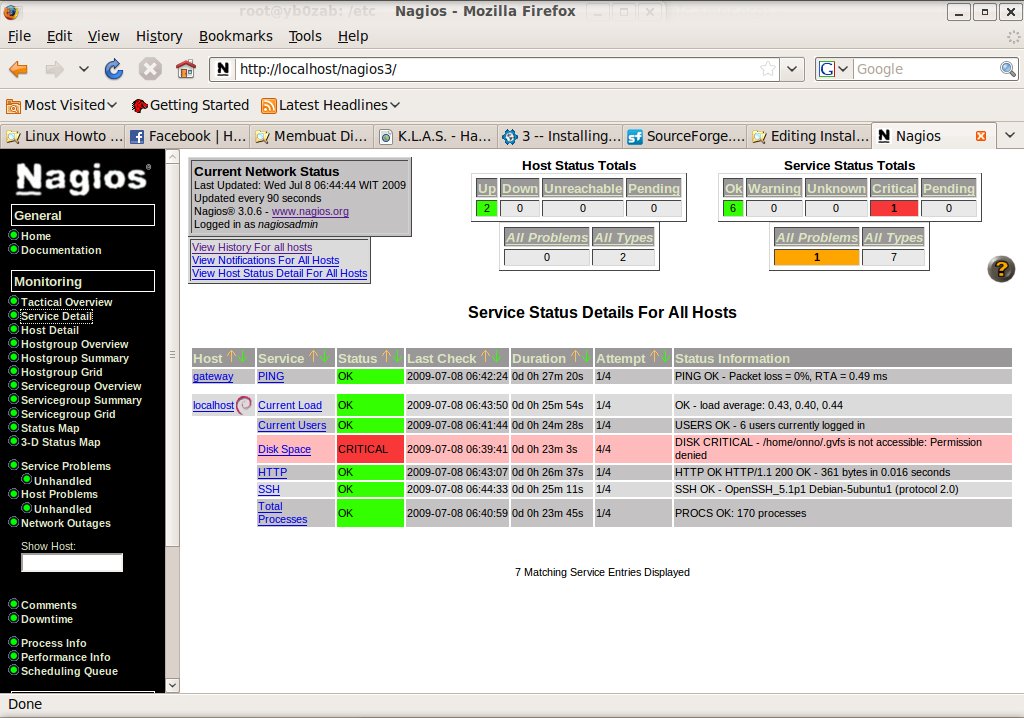Click the yellow help question-mark icon
1024x718 pixels.
pyautogui.click(x=1000, y=269)
